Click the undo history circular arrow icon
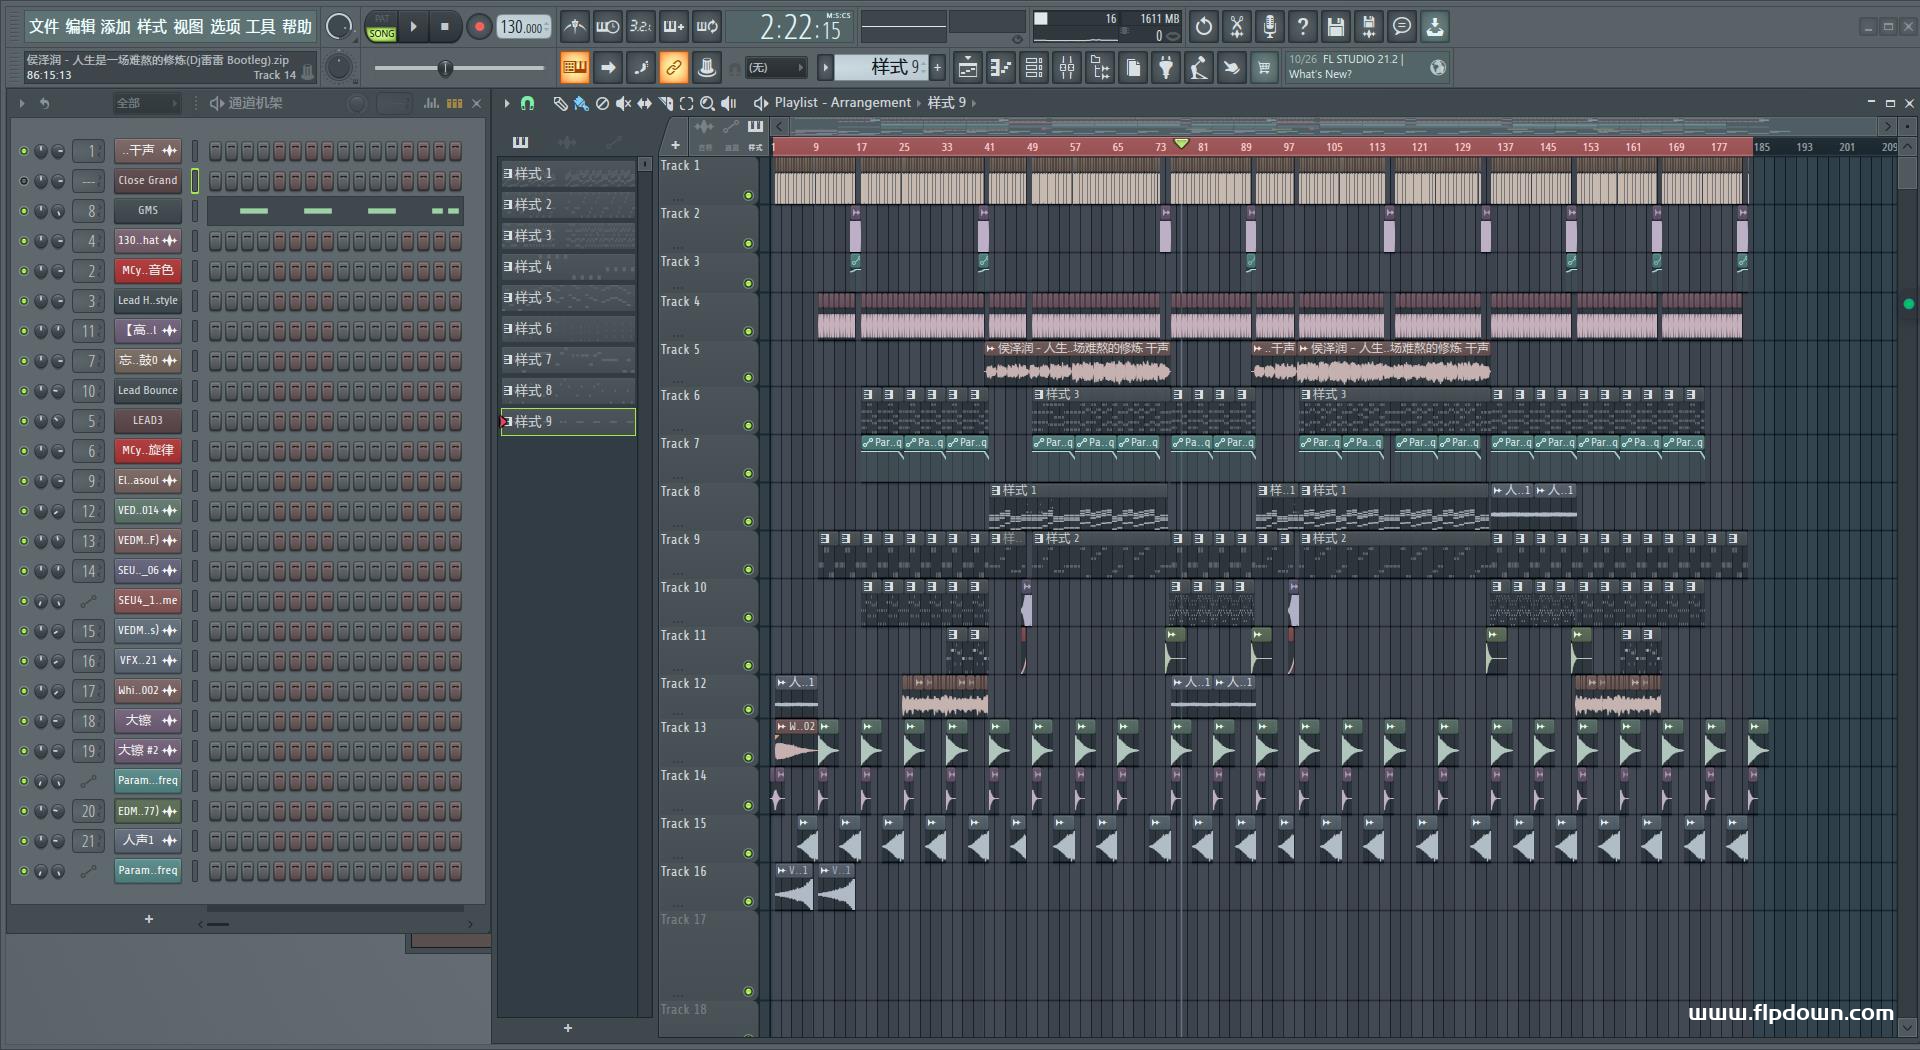Image resolution: width=1920 pixels, height=1050 pixels. (x=1204, y=27)
